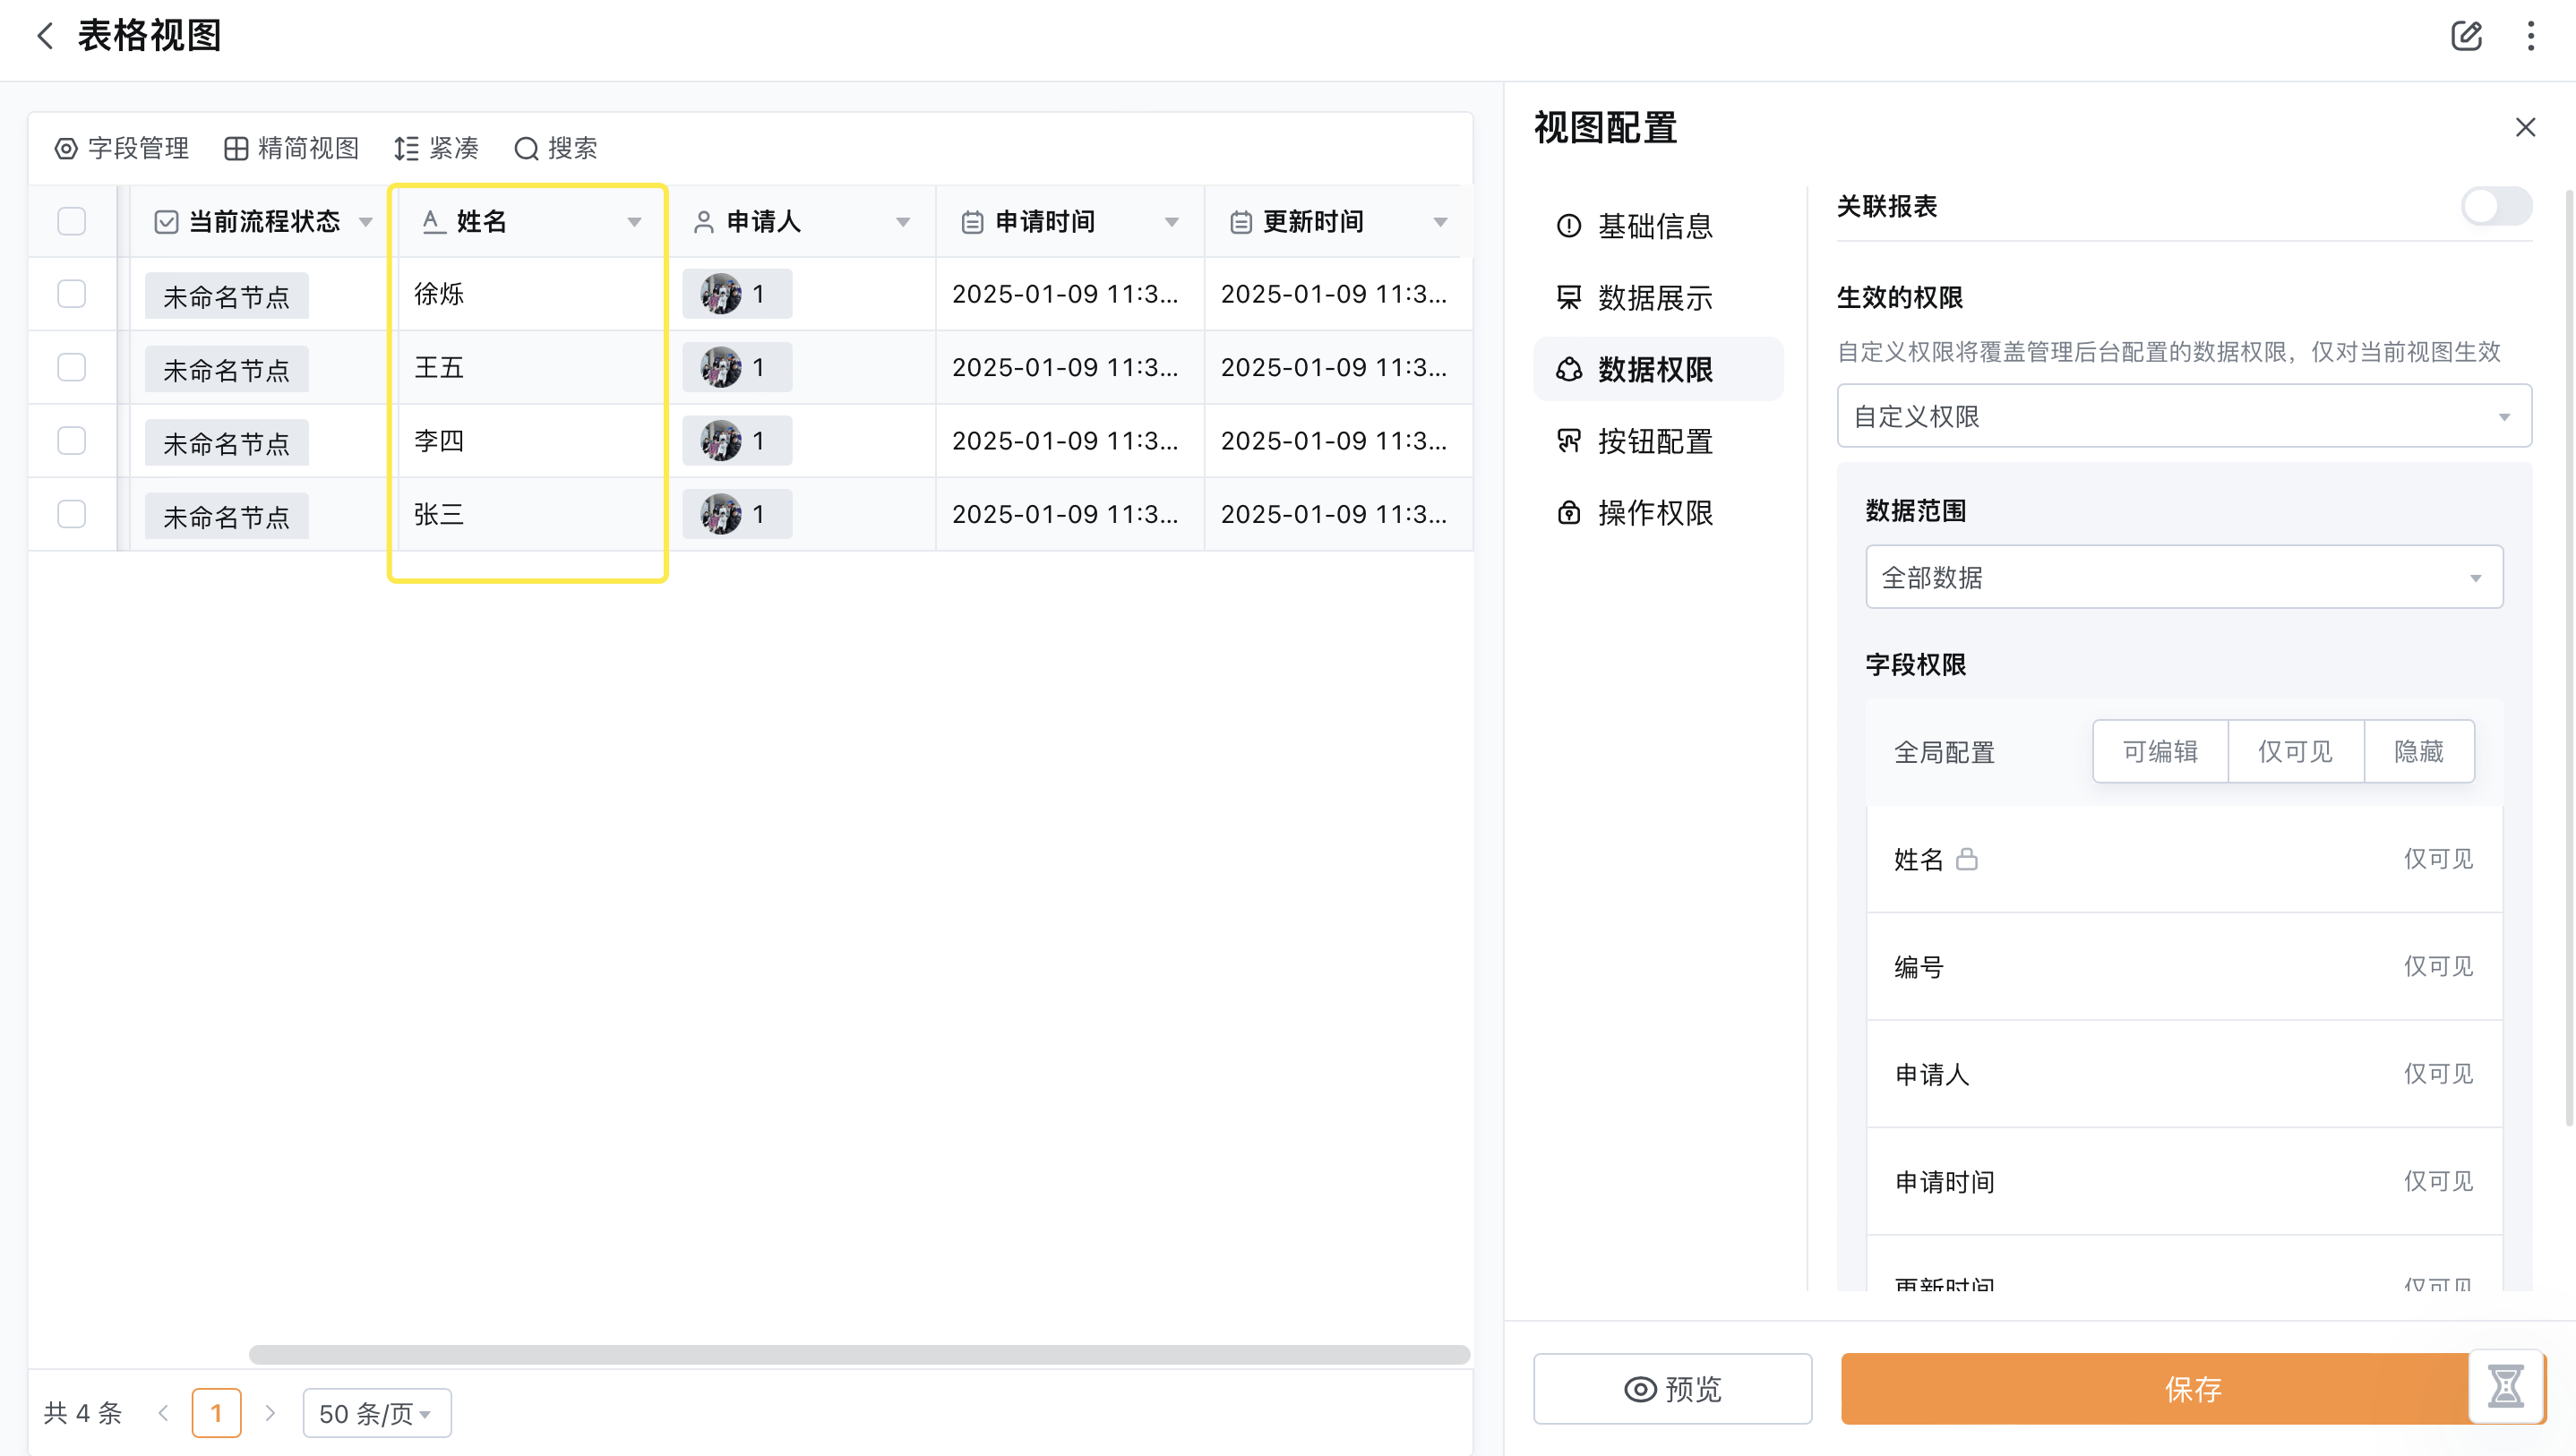Open the 自定义权限 permission dropdown
Image resolution: width=2576 pixels, height=1456 pixels.
(x=2184, y=416)
